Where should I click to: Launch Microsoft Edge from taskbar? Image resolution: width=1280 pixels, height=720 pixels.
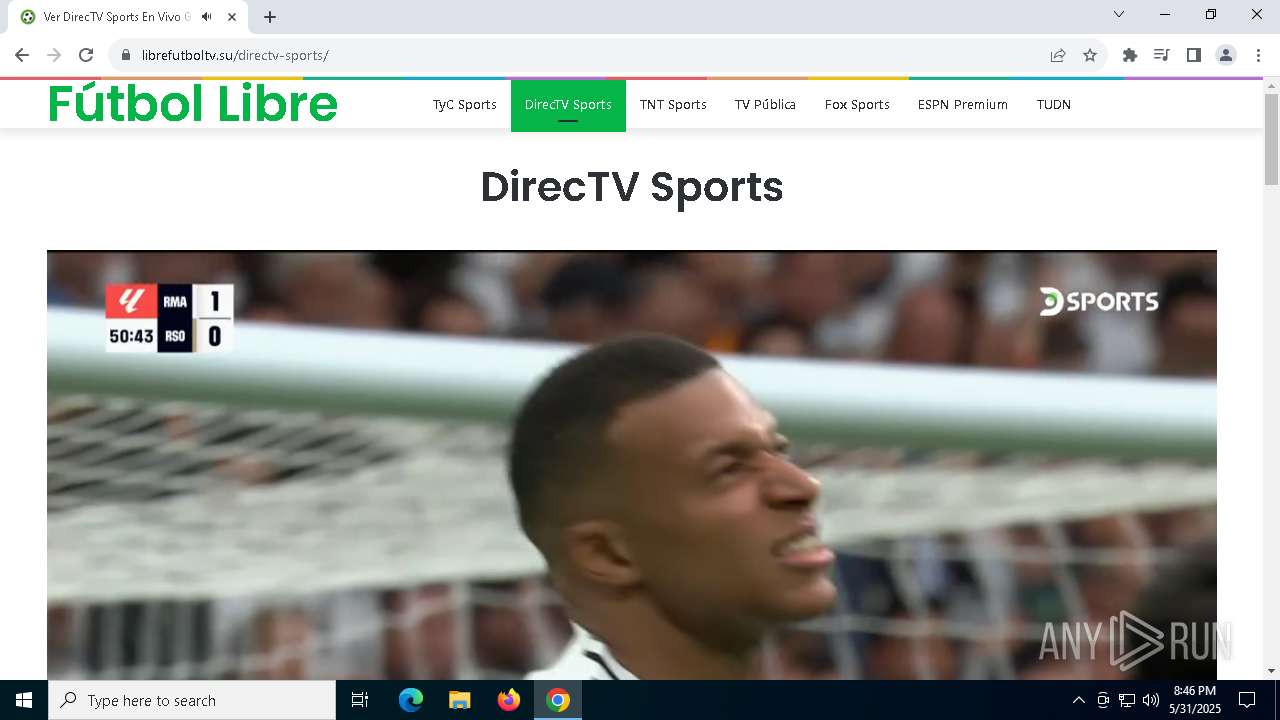pyautogui.click(x=411, y=700)
